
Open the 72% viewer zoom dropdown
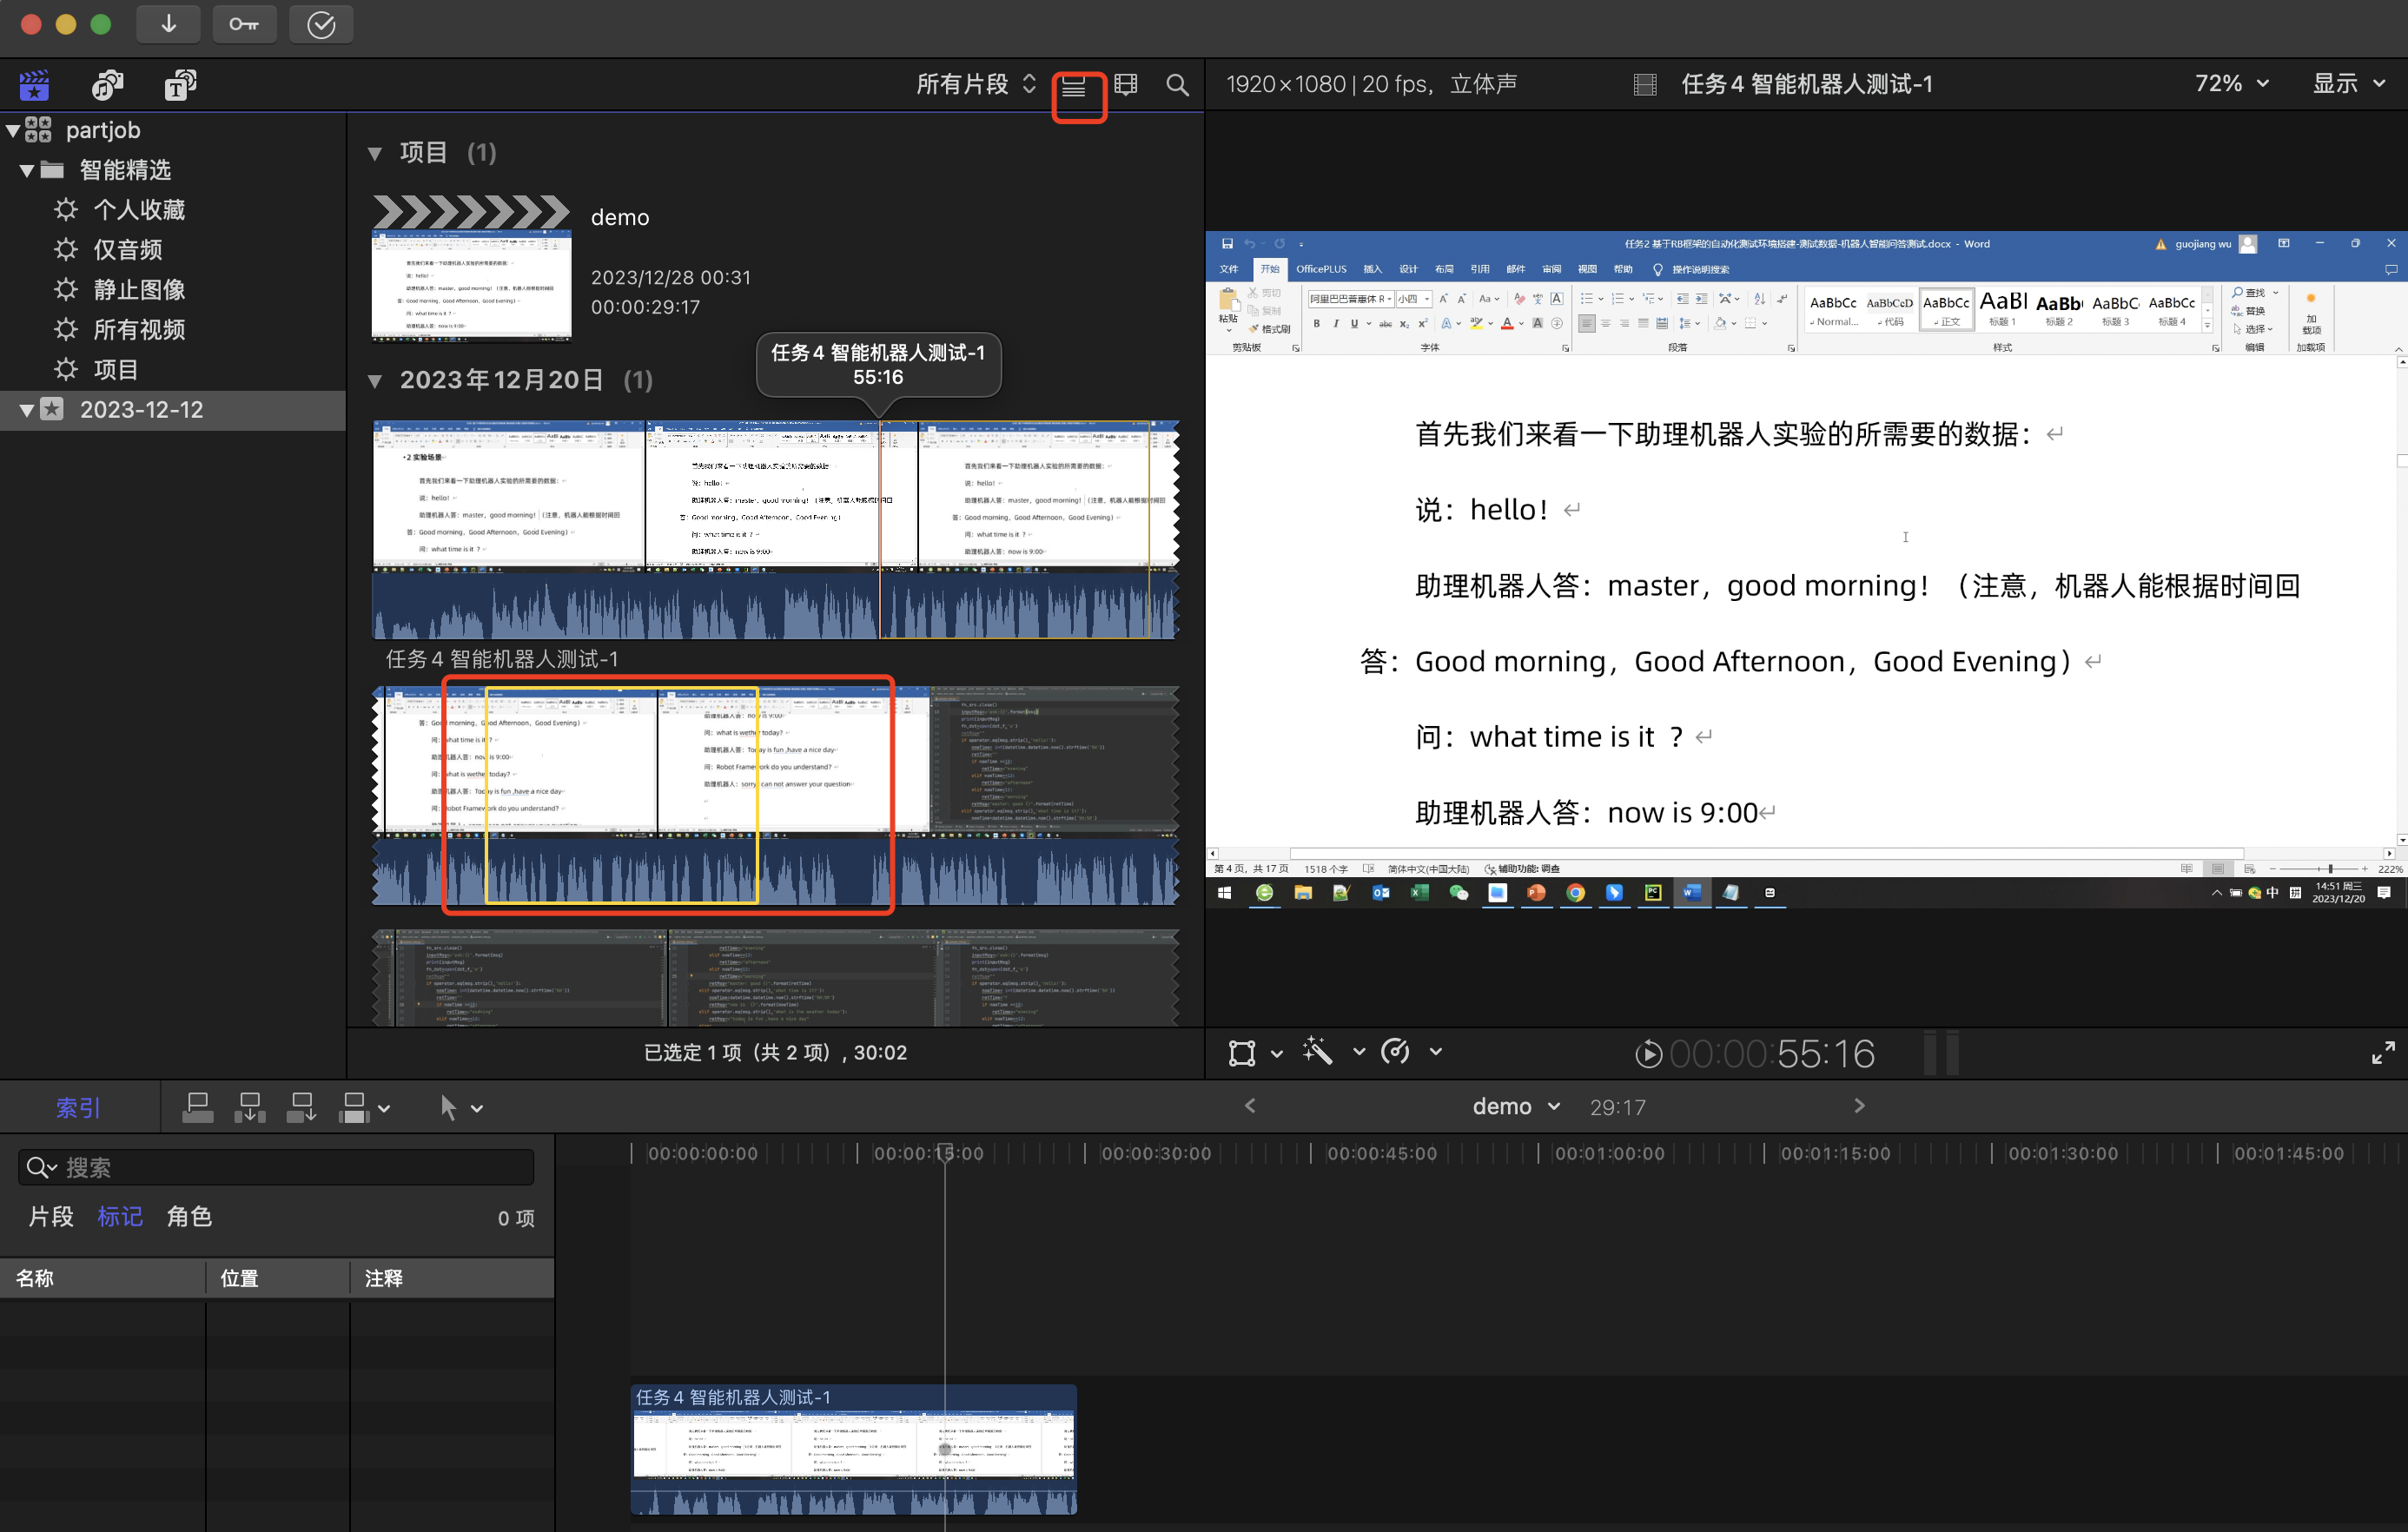(2231, 84)
